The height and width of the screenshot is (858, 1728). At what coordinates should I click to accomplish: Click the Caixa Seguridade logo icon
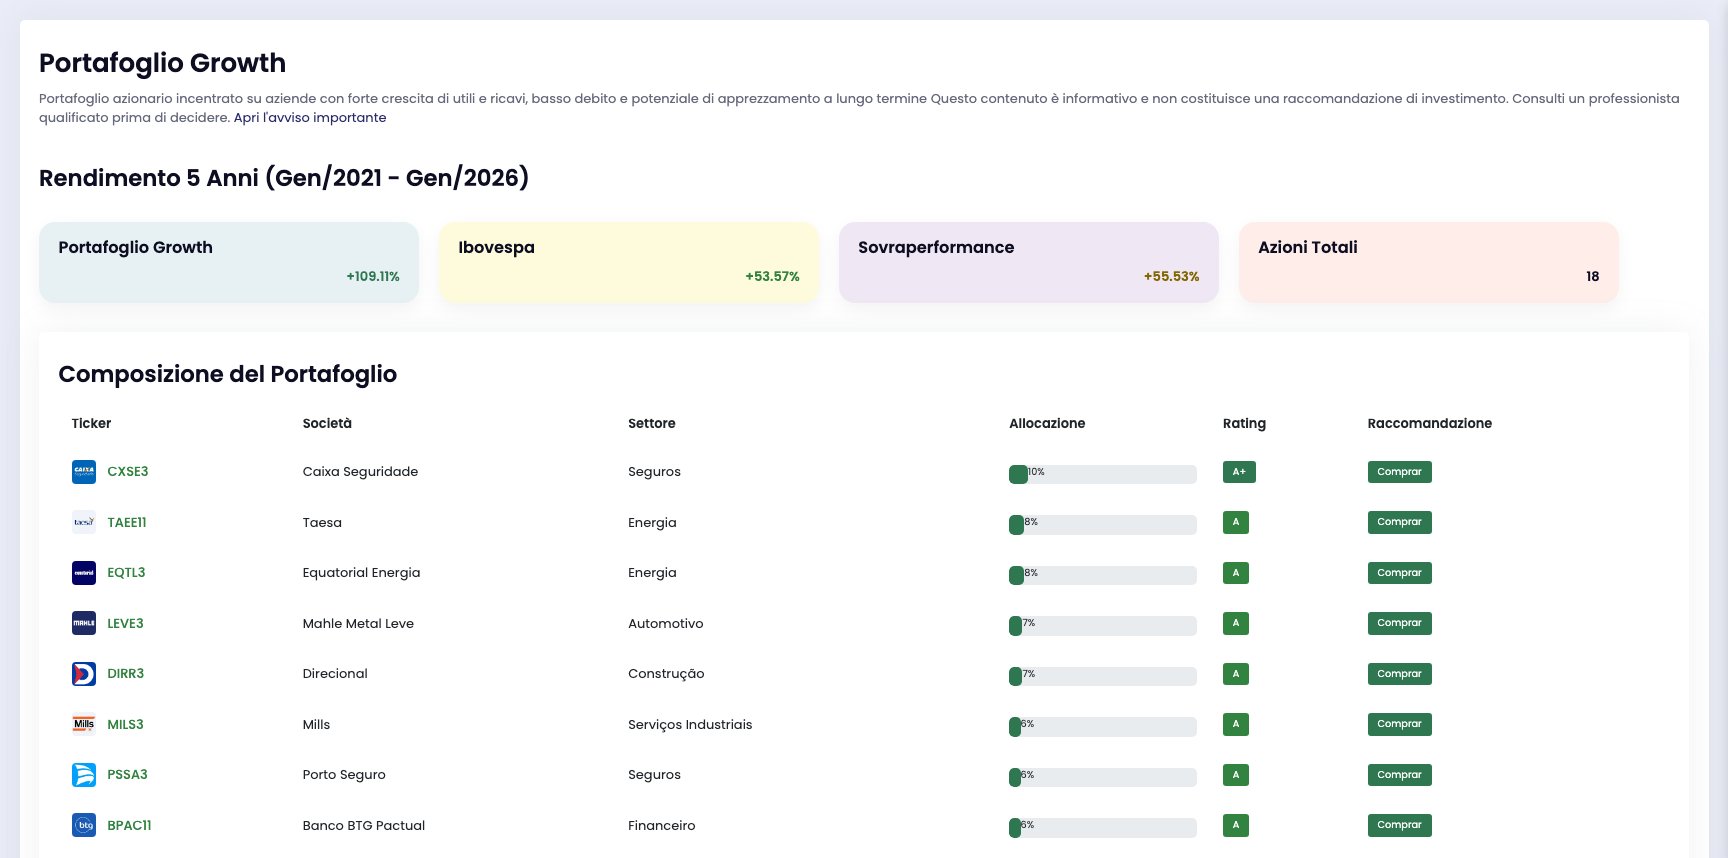[84, 472]
